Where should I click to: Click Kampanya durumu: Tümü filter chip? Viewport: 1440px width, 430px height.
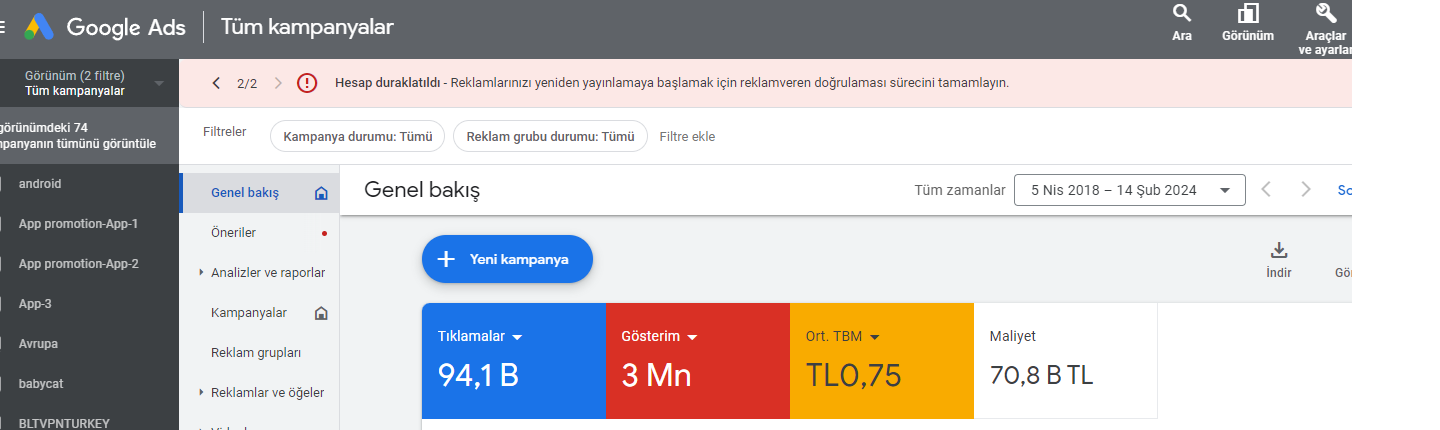click(357, 136)
